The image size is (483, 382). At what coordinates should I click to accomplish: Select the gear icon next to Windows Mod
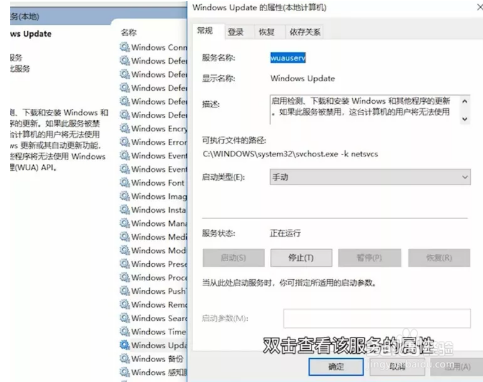[x=125, y=250]
